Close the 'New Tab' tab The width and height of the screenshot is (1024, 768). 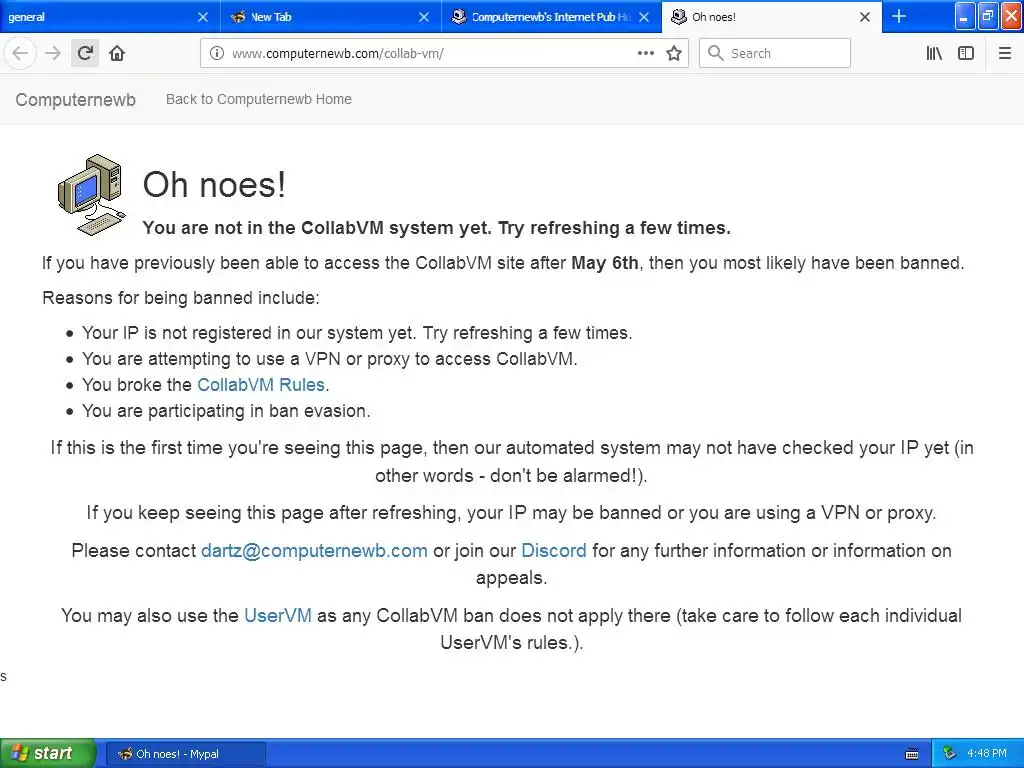click(424, 17)
